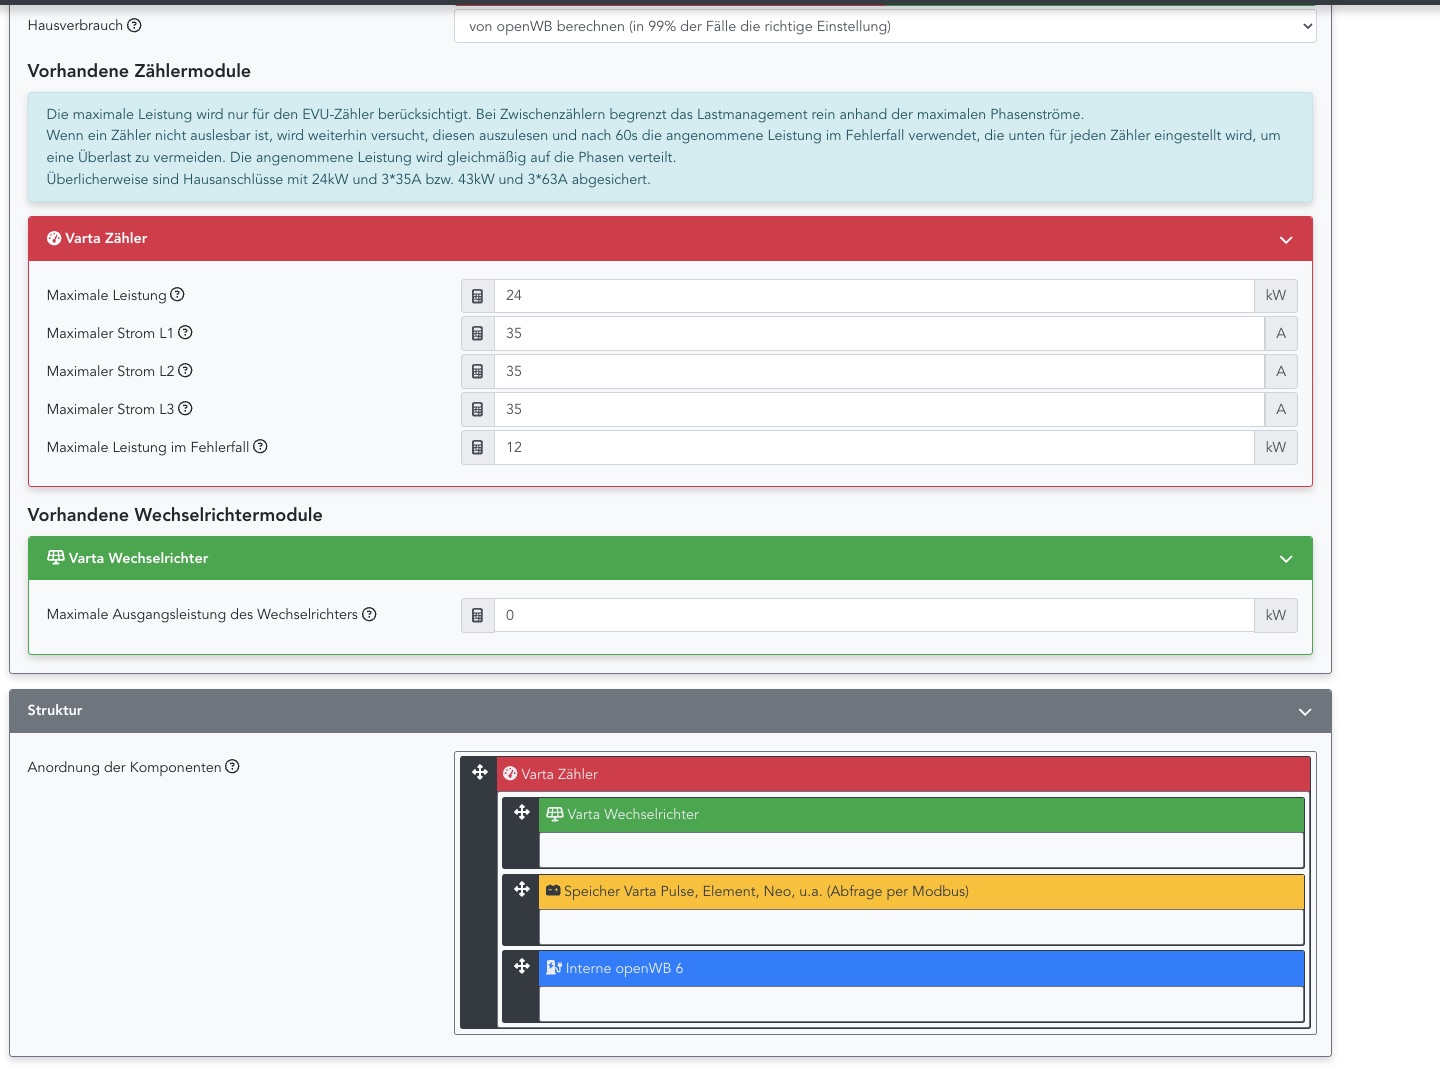Click the 'Struktur' section title

pos(55,710)
